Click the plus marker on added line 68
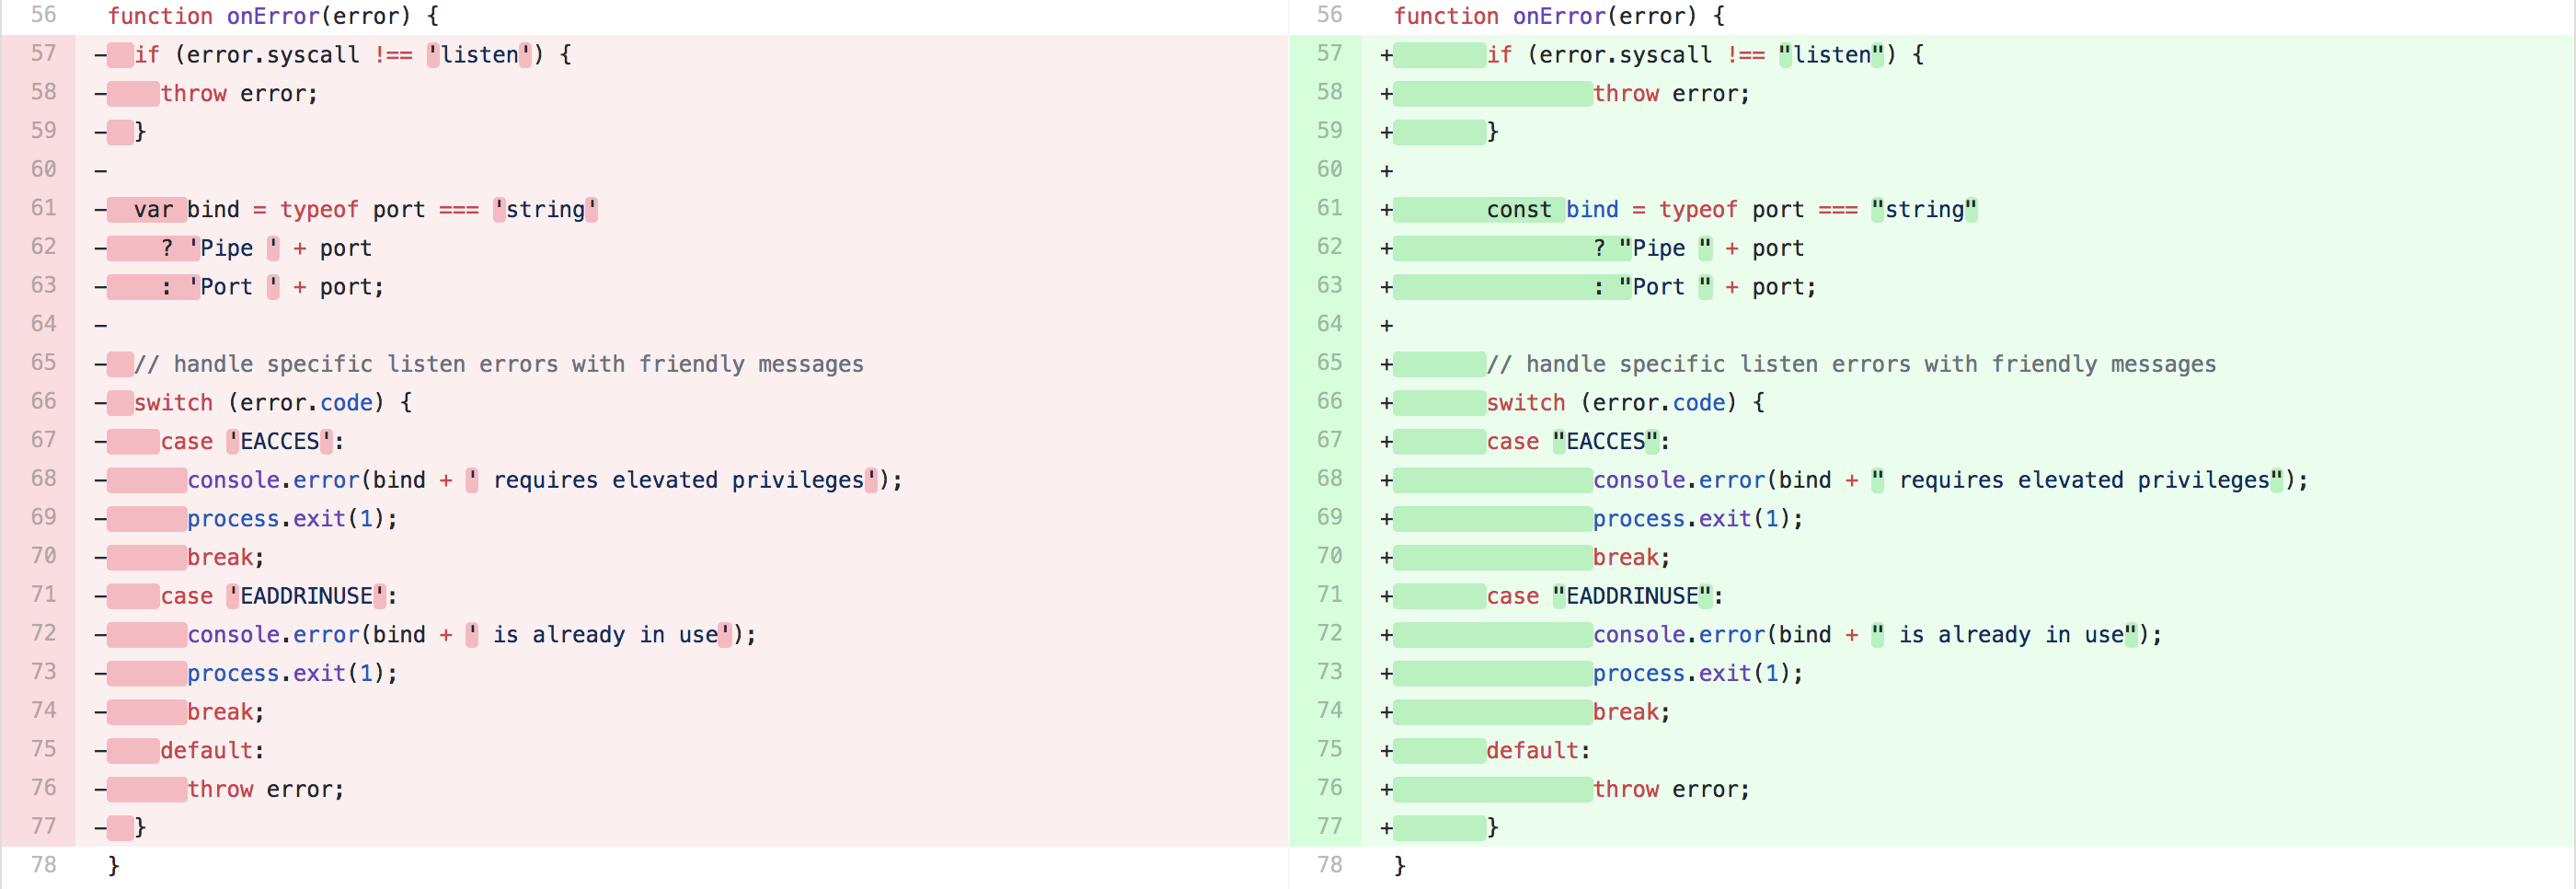Viewport: 2576px width, 889px height. coord(1386,481)
